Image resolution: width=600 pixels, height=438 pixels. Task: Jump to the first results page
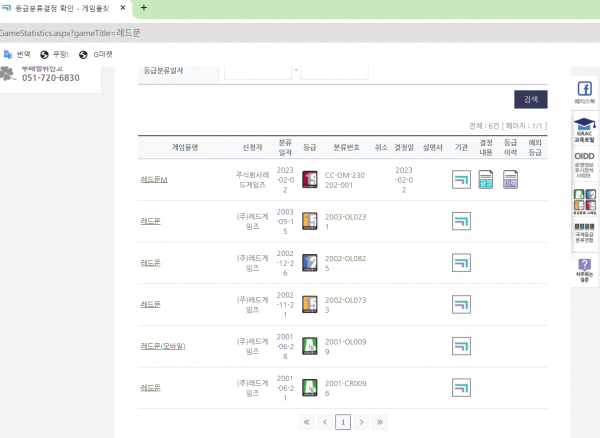(306, 422)
